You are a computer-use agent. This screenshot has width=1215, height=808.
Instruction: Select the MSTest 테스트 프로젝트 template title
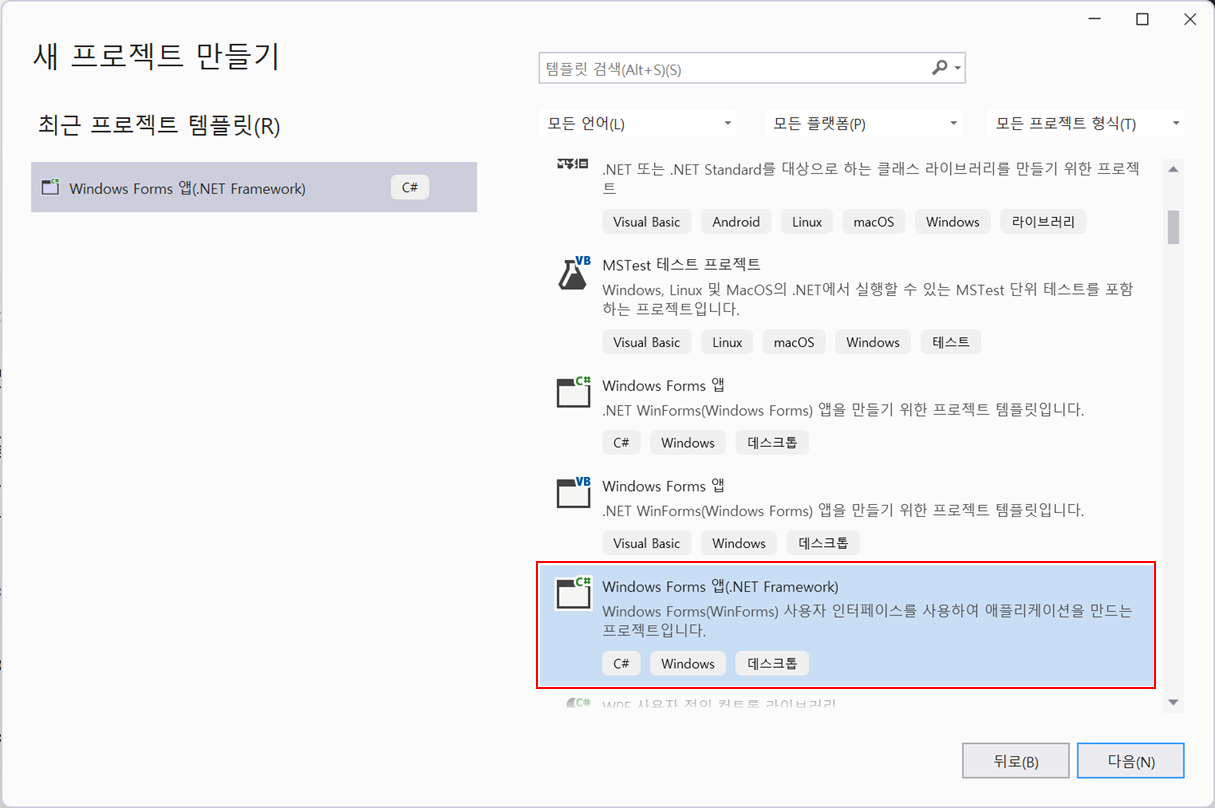(681, 265)
